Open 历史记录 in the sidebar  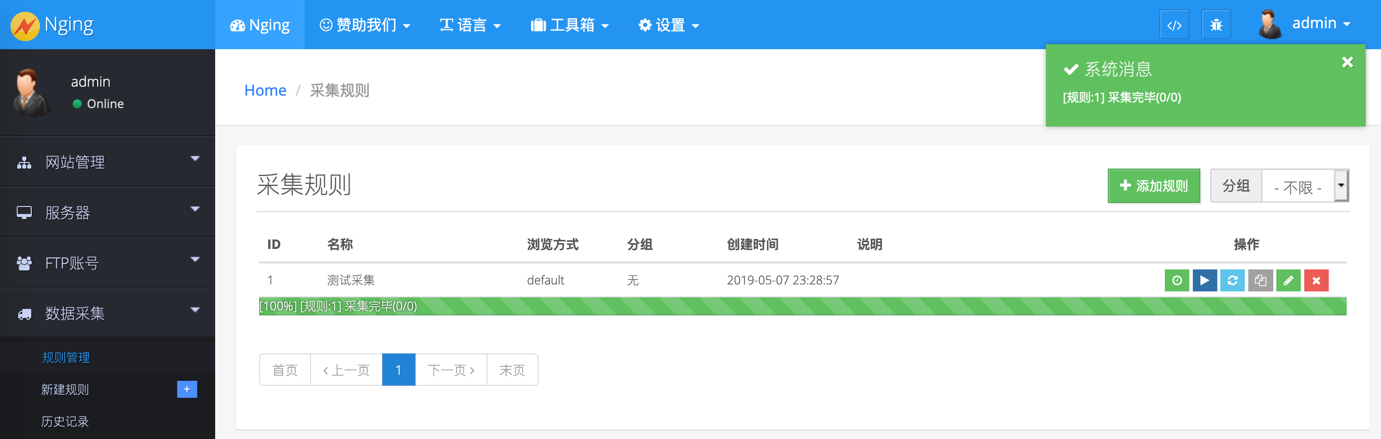click(x=65, y=421)
